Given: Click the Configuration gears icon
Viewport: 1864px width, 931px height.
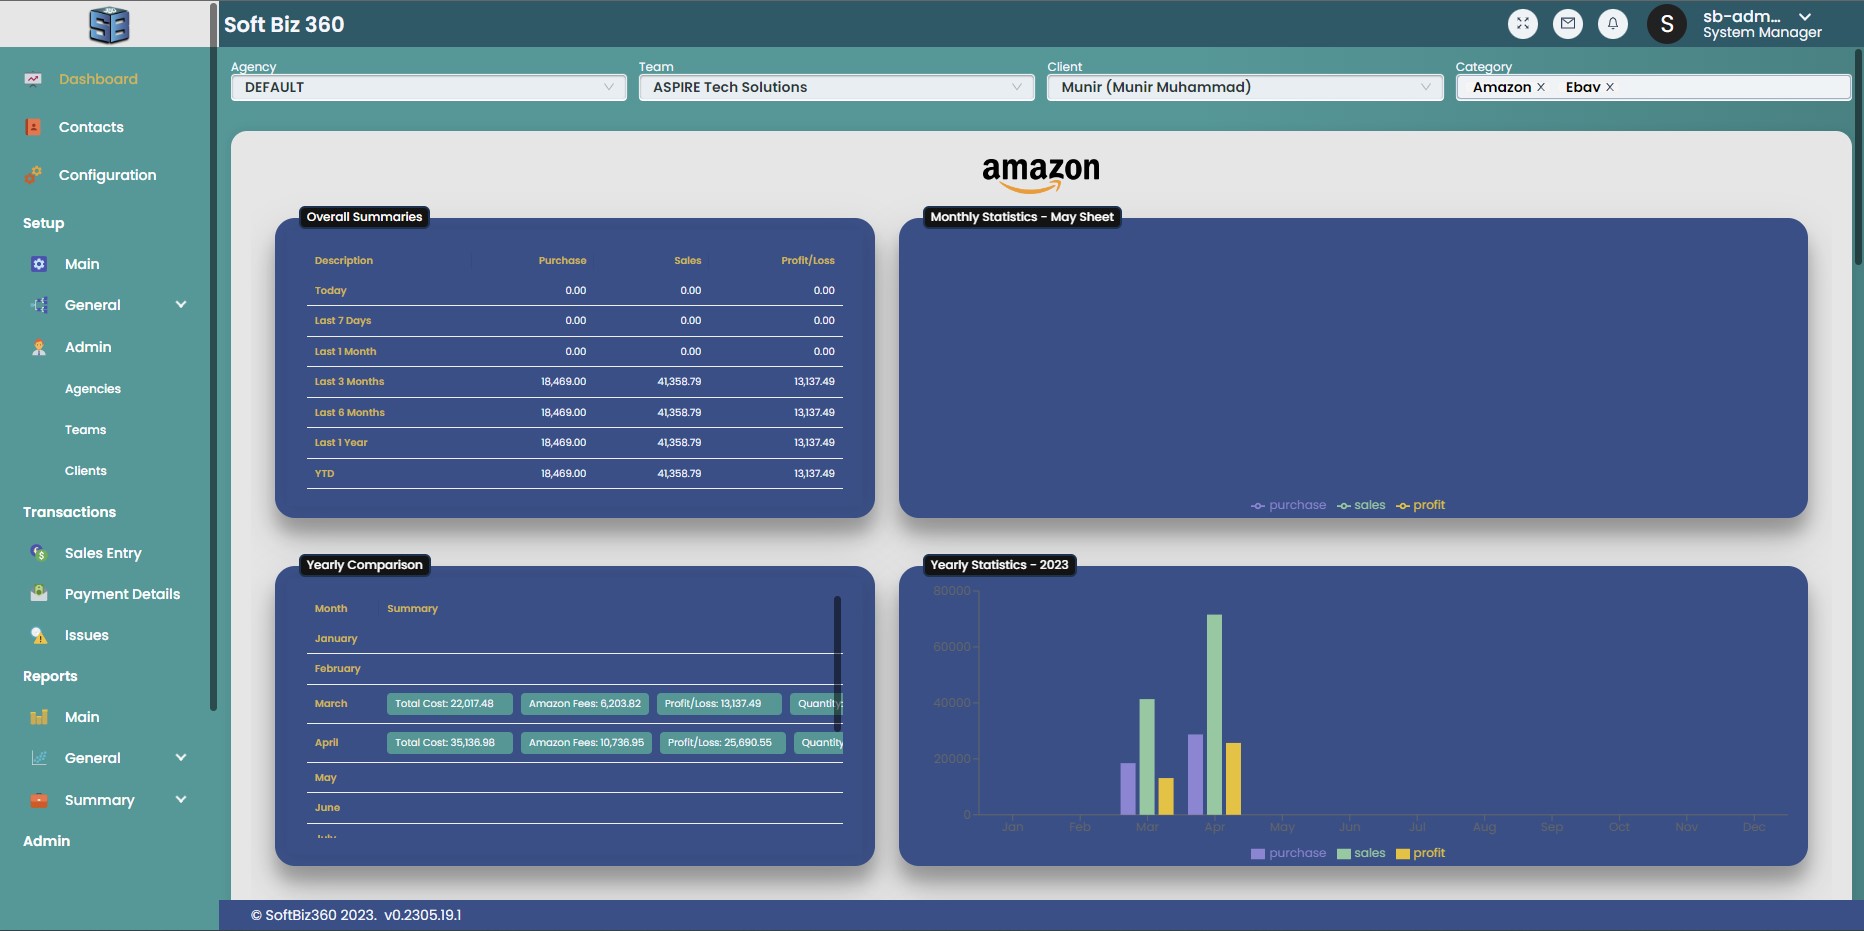Looking at the screenshot, I should tap(33, 175).
